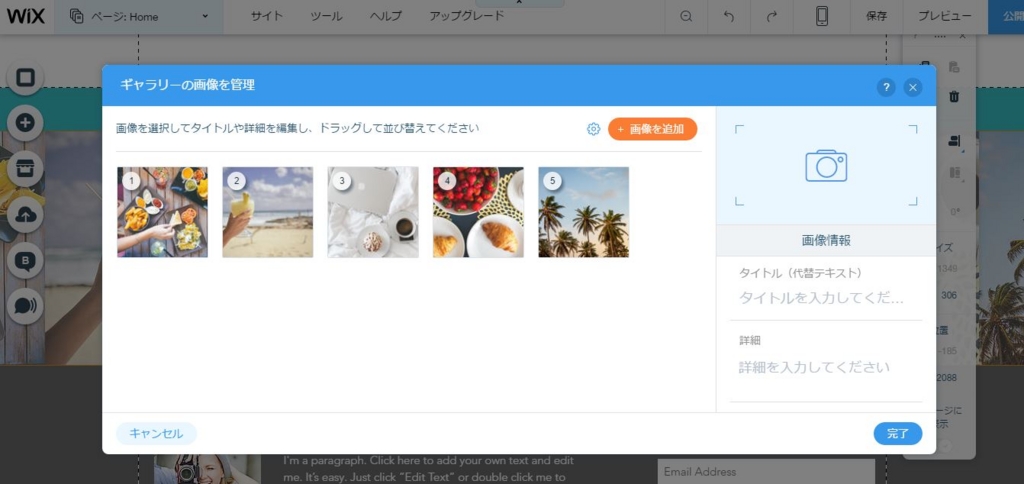Click the trash delete icon in the toolbar panel

(954, 97)
